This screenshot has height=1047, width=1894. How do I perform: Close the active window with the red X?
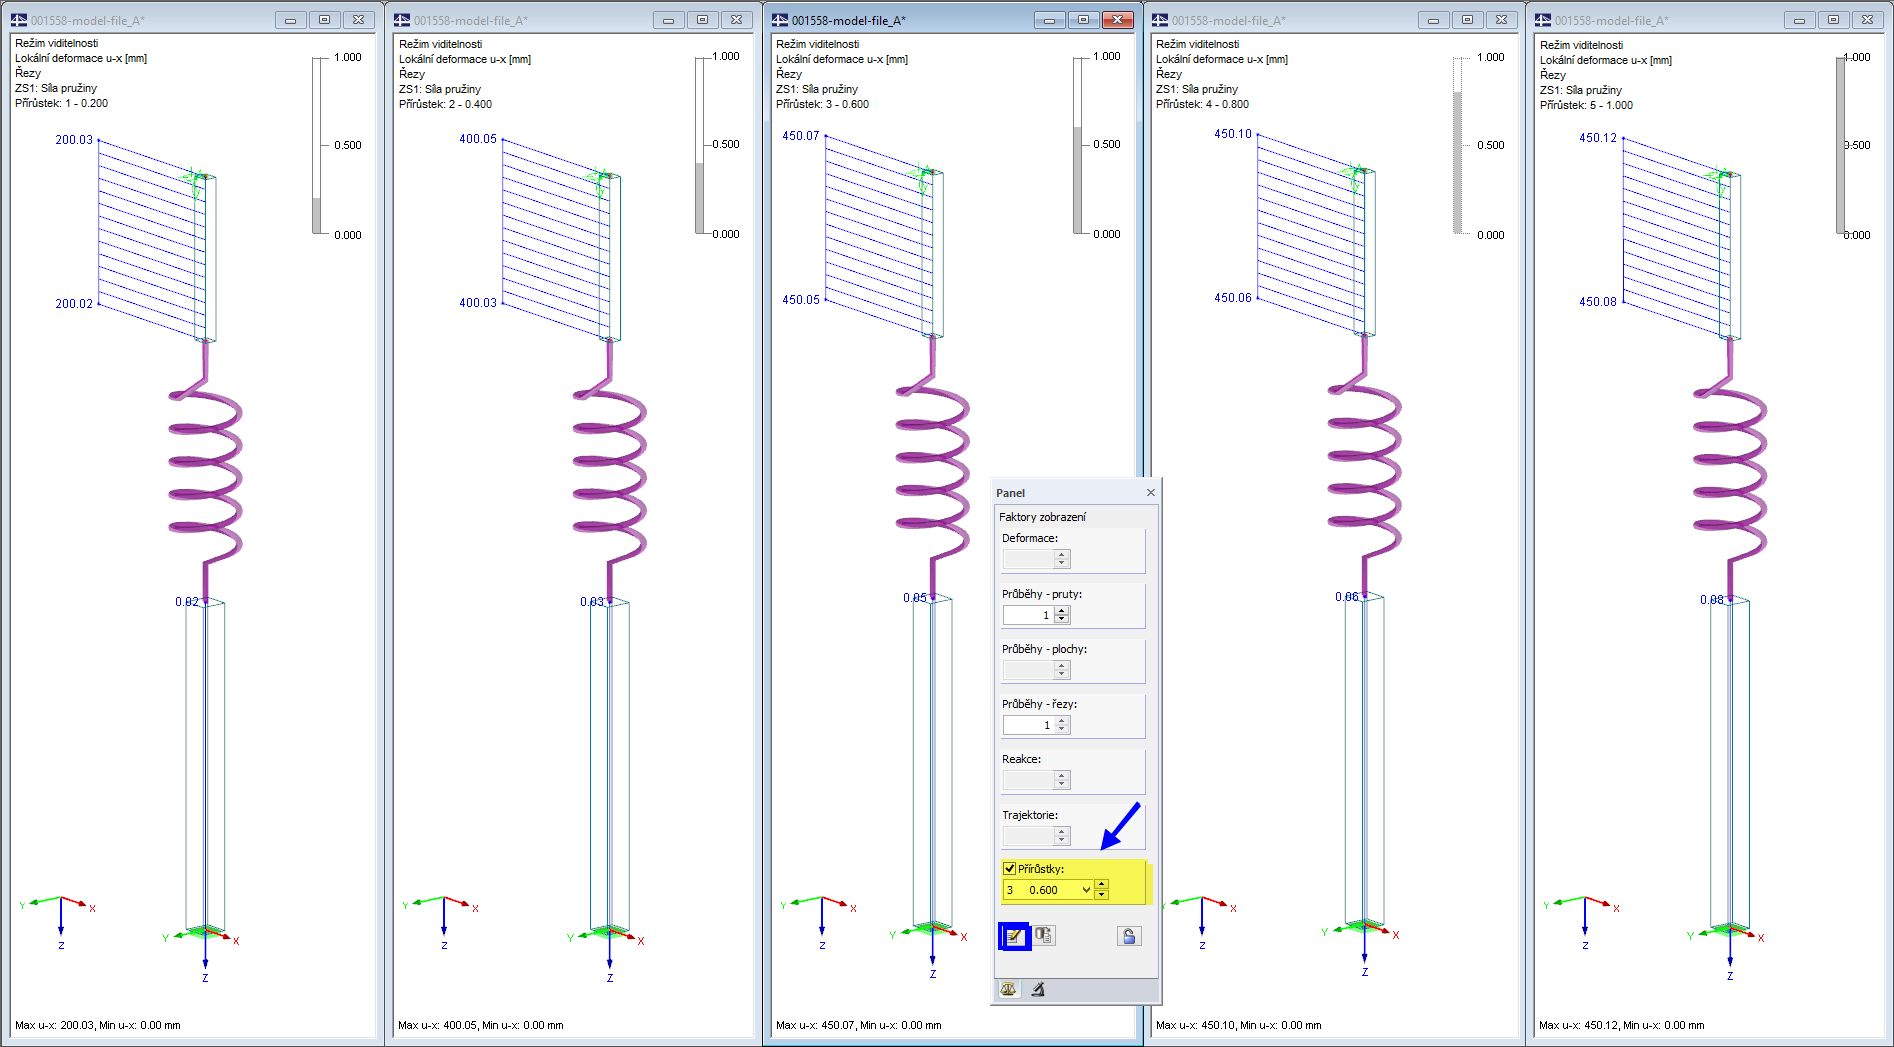[1117, 20]
